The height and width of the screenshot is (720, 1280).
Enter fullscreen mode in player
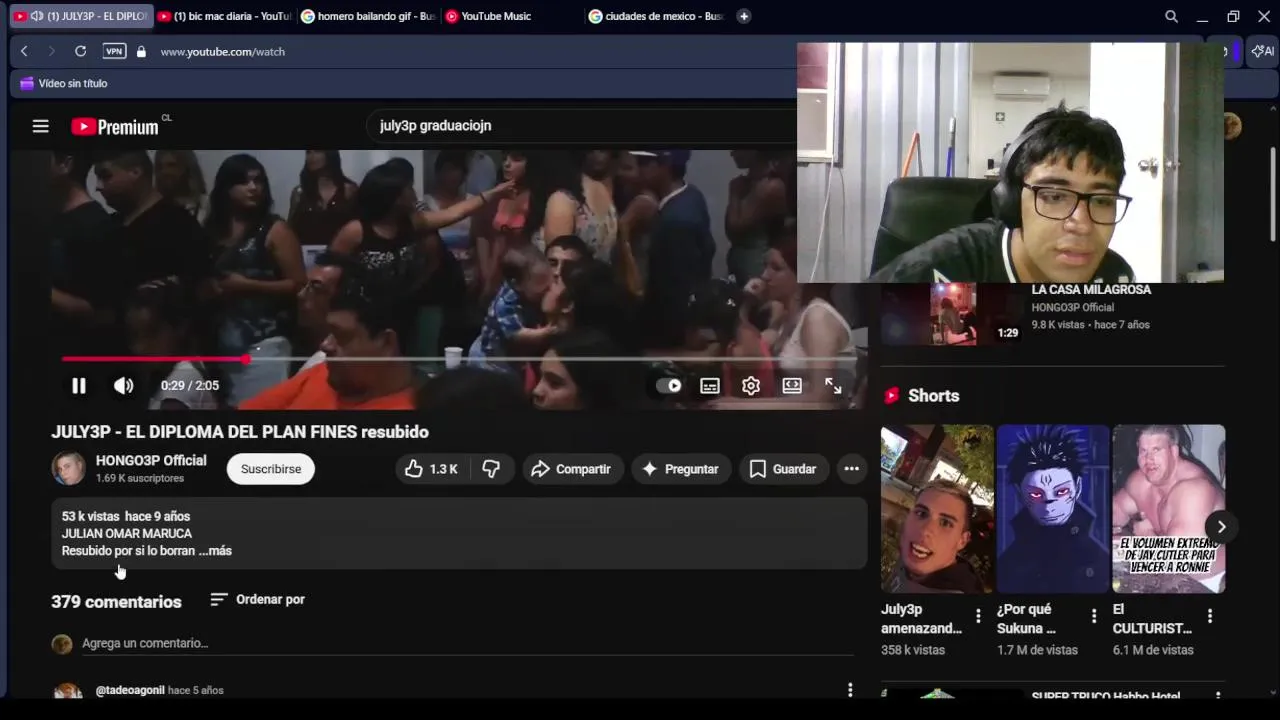(833, 386)
